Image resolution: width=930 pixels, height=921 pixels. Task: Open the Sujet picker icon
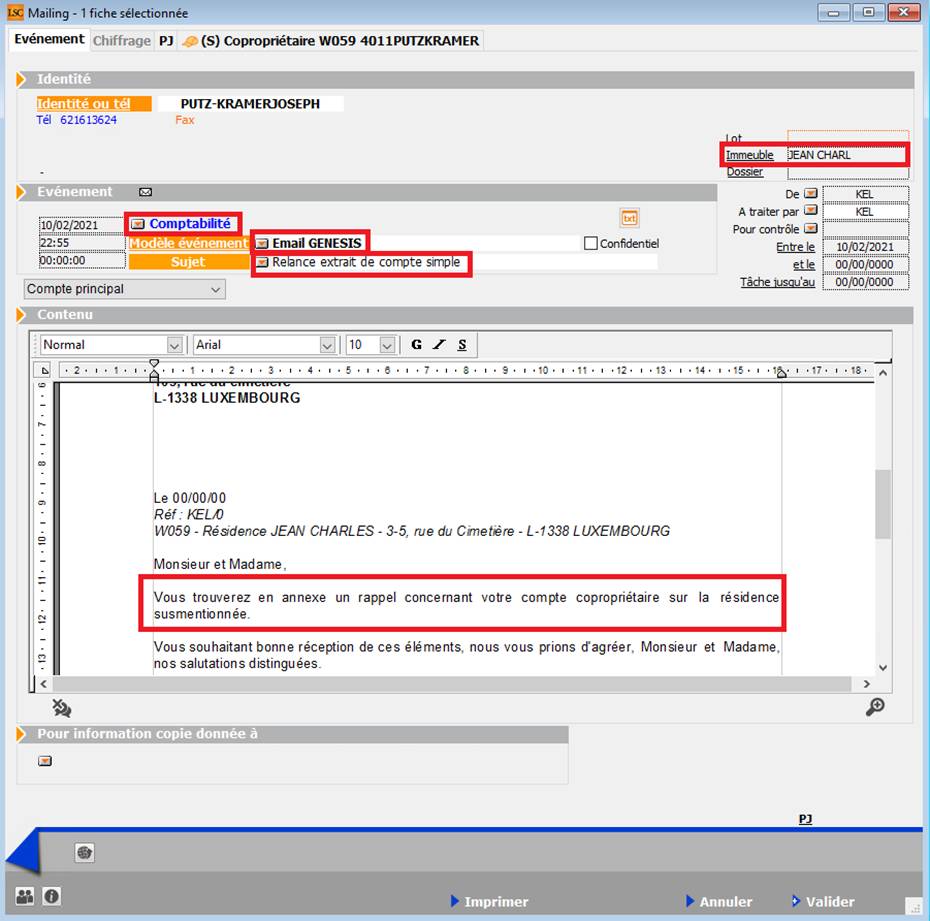262,262
